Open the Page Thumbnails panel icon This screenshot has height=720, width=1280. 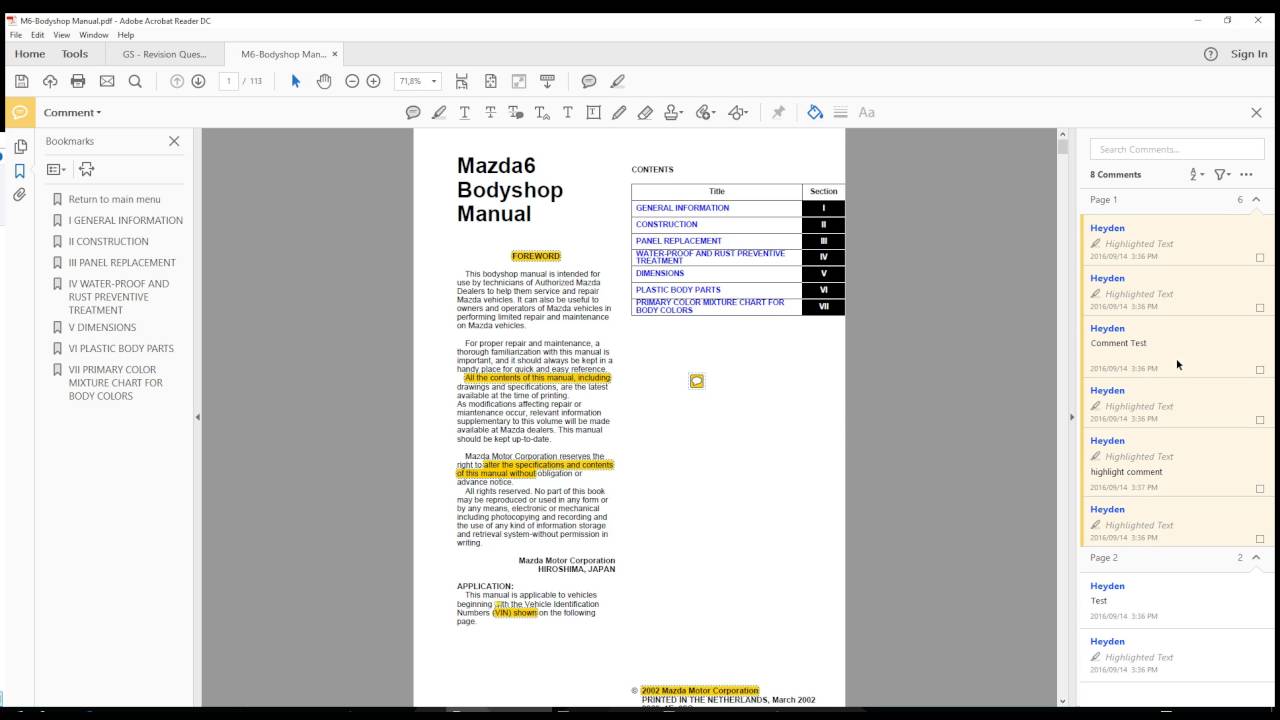pyautogui.click(x=20, y=147)
